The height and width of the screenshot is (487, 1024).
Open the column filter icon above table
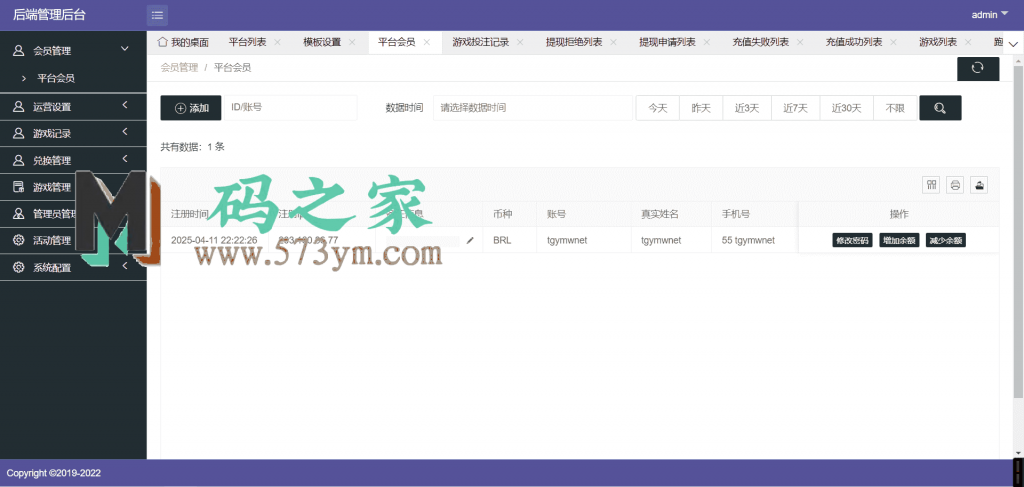click(932, 184)
